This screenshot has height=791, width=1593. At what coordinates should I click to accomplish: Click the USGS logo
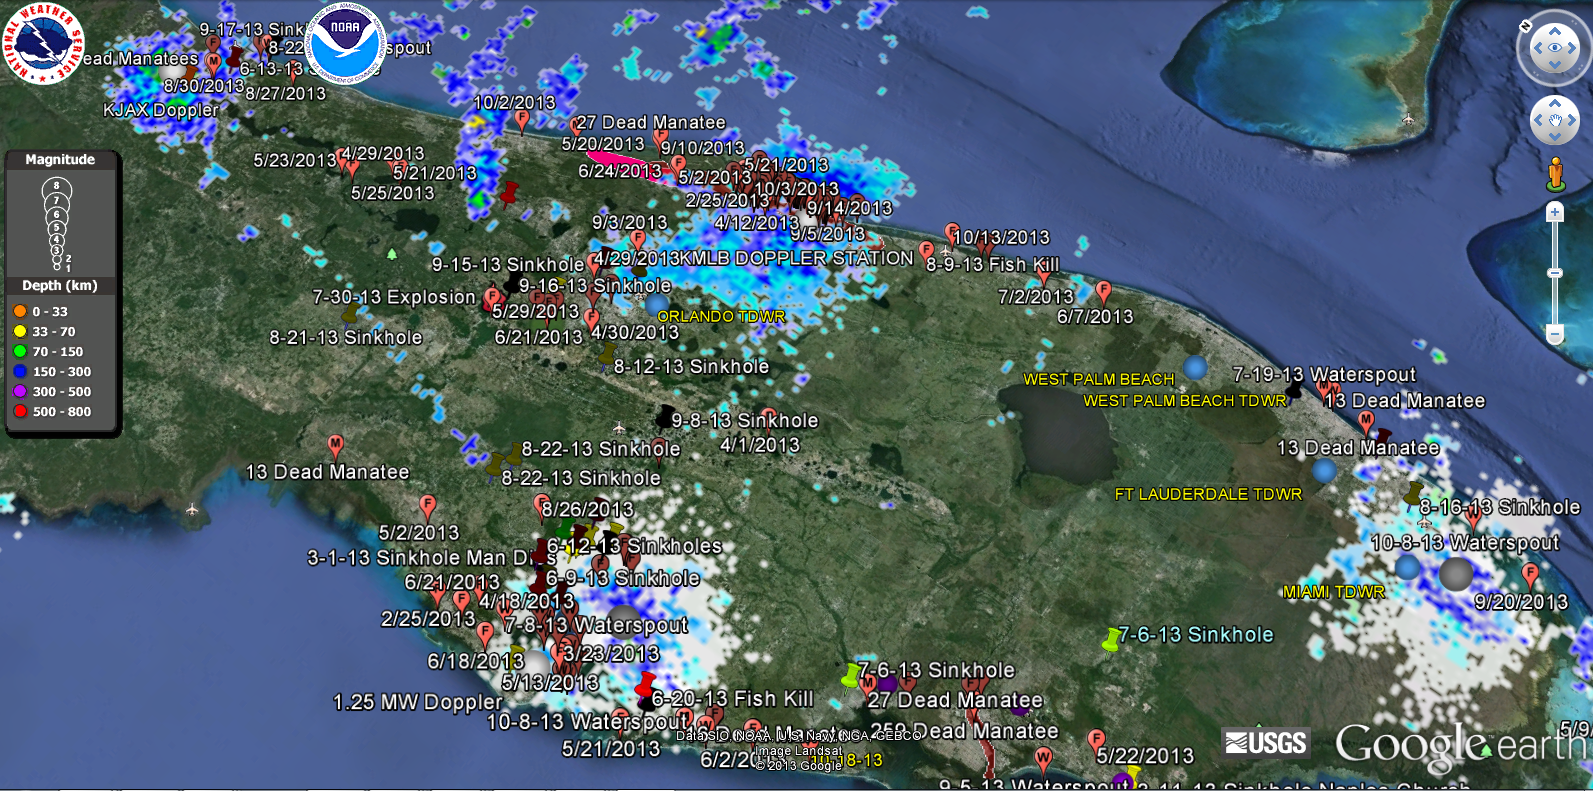click(1266, 743)
